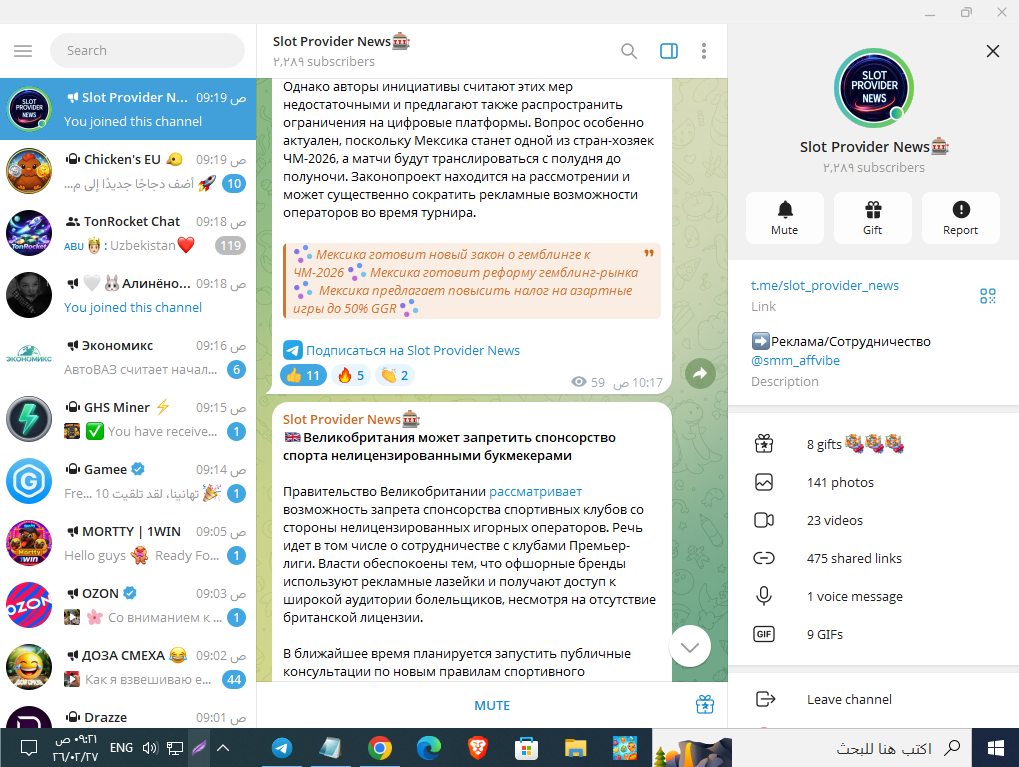Screen dimensions: 1019x767
Task: Open the Алинёно channel chat
Action: (x=128, y=295)
